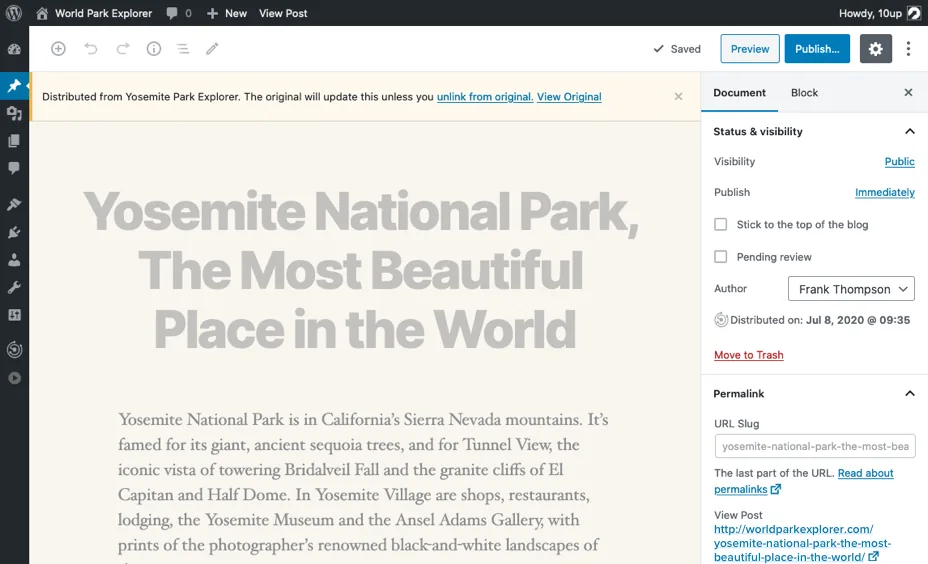The image size is (928, 564).
Task: Redo the last change
Action: point(123,49)
